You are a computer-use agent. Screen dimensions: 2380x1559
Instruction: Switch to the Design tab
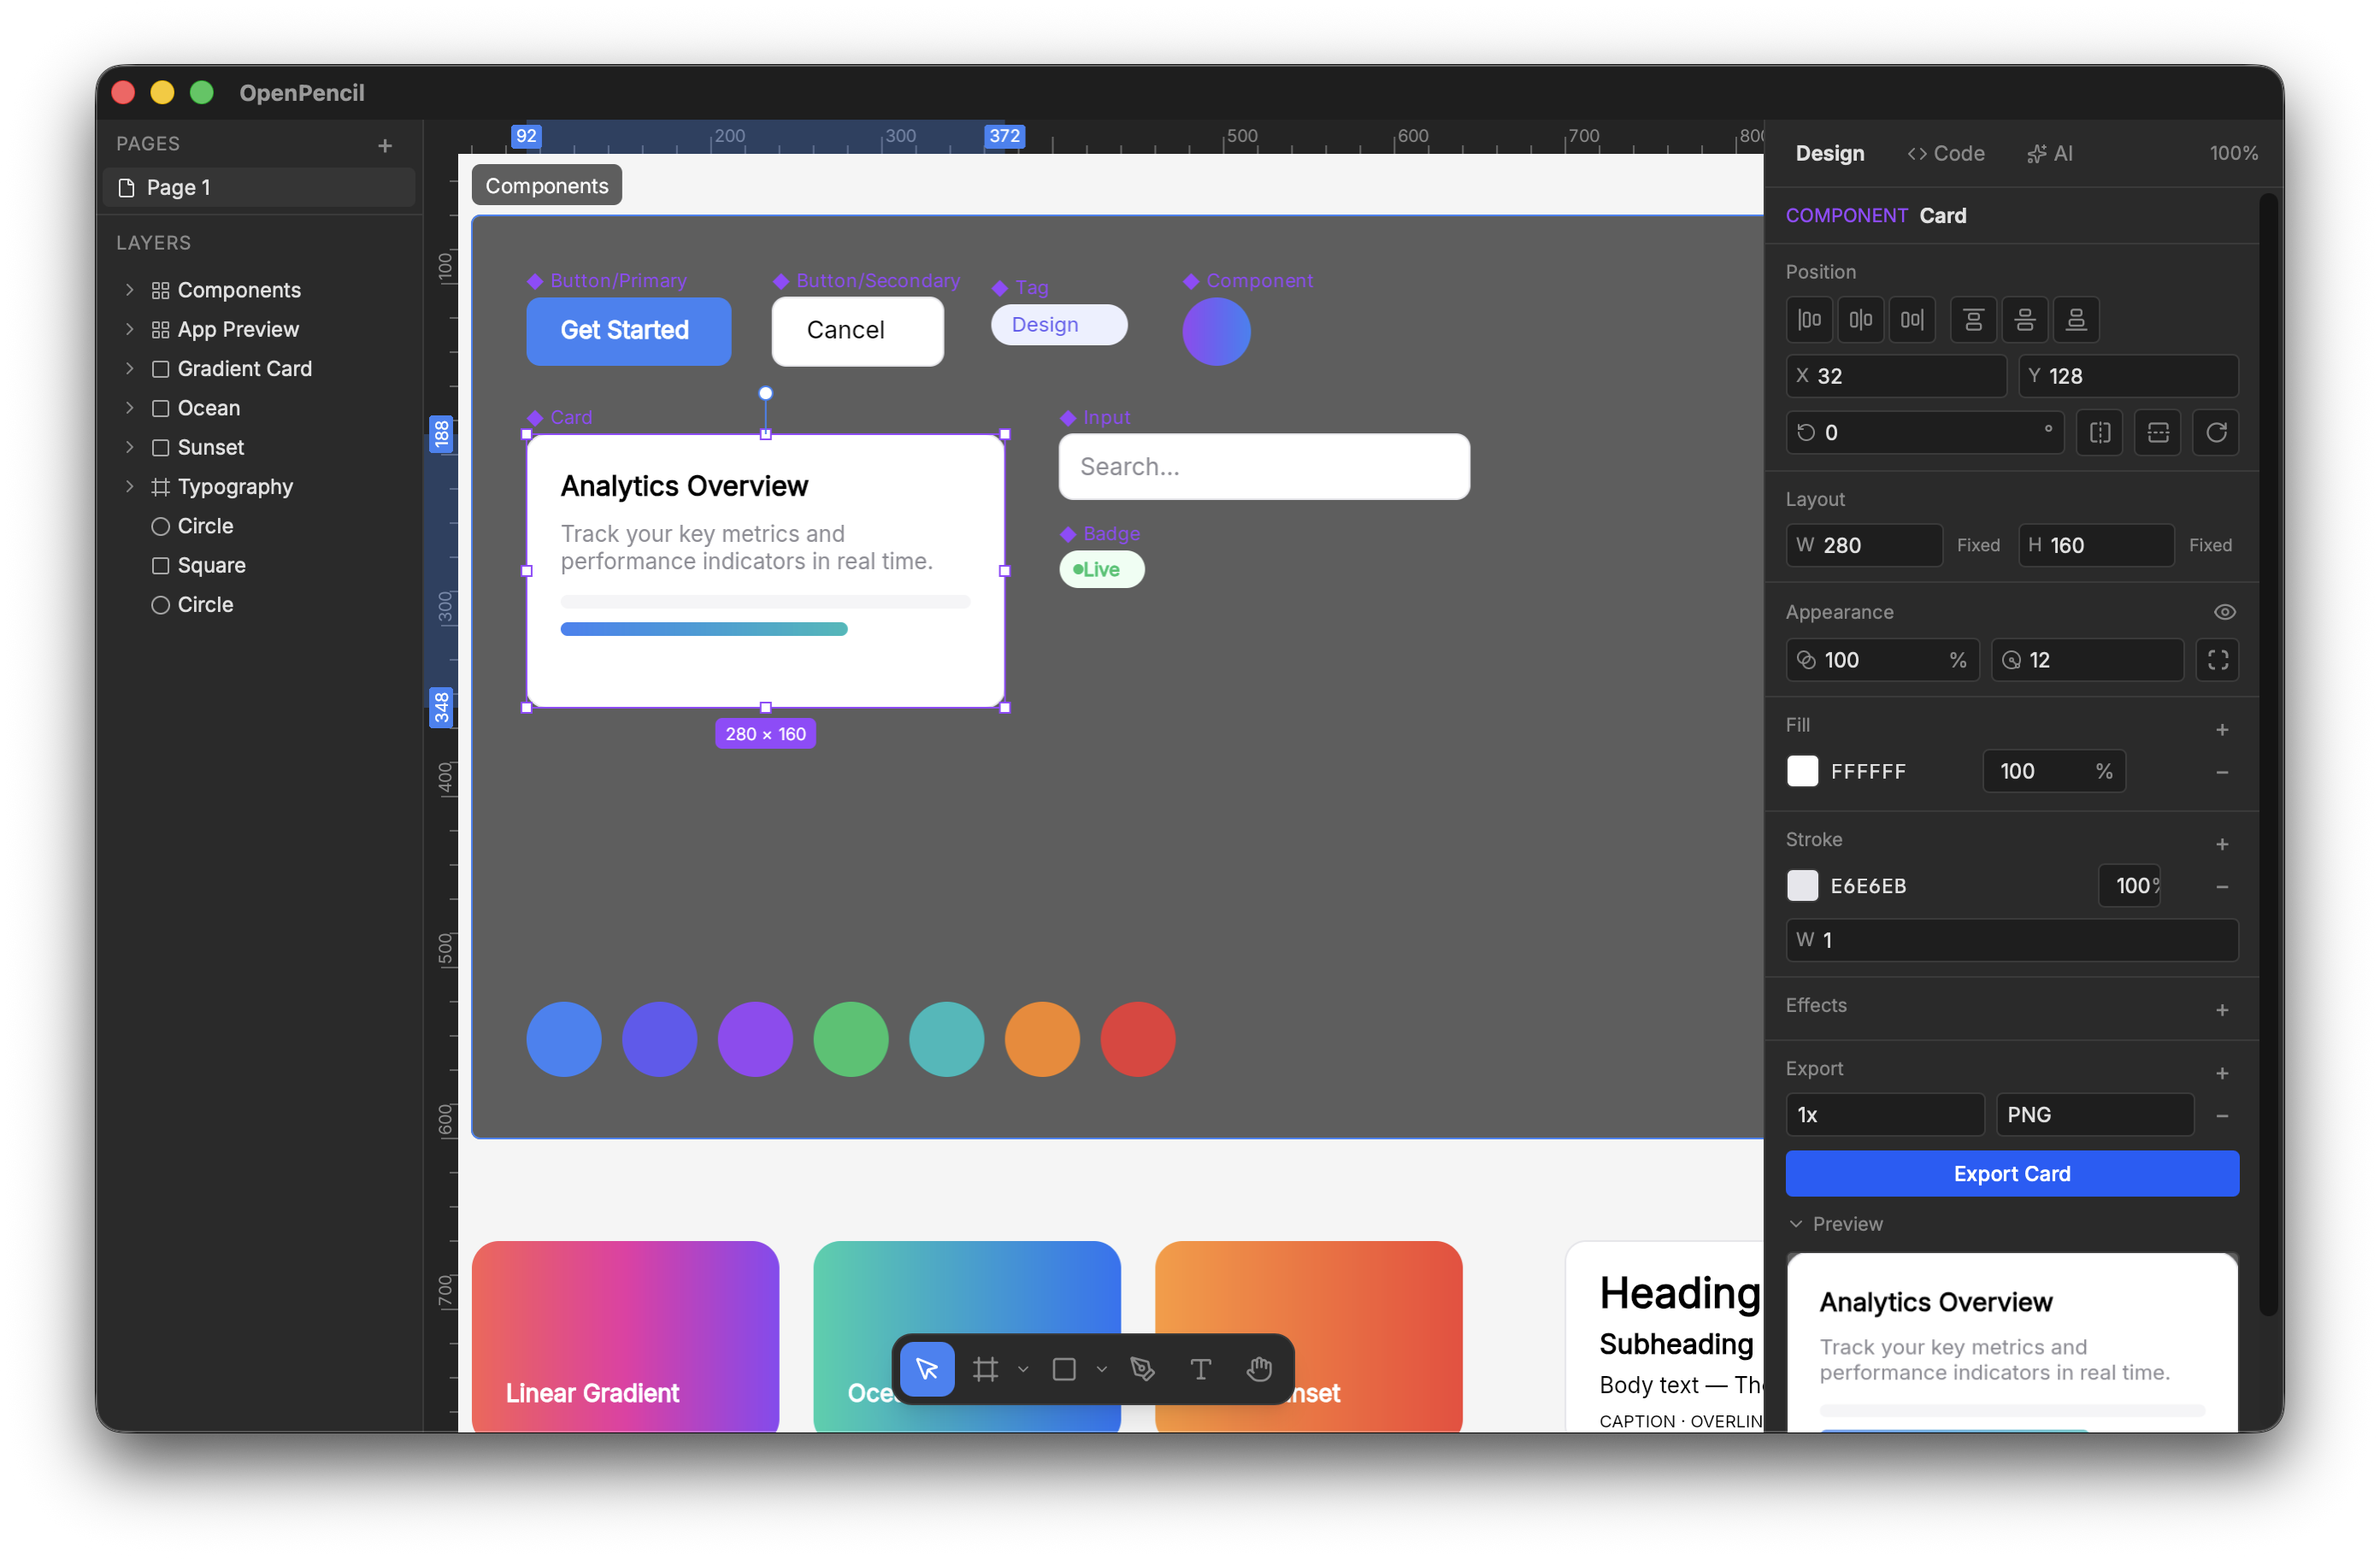1829,153
